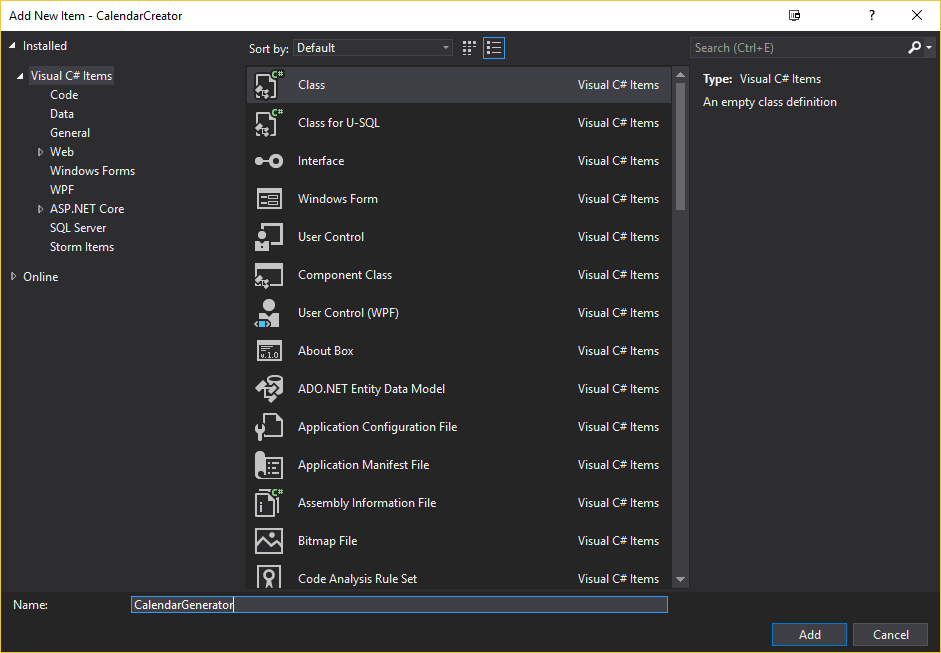The image size is (941, 653).
Task: Select the ADO.NET Entity Data Model icon
Action: pyautogui.click(x=268, y=389)
